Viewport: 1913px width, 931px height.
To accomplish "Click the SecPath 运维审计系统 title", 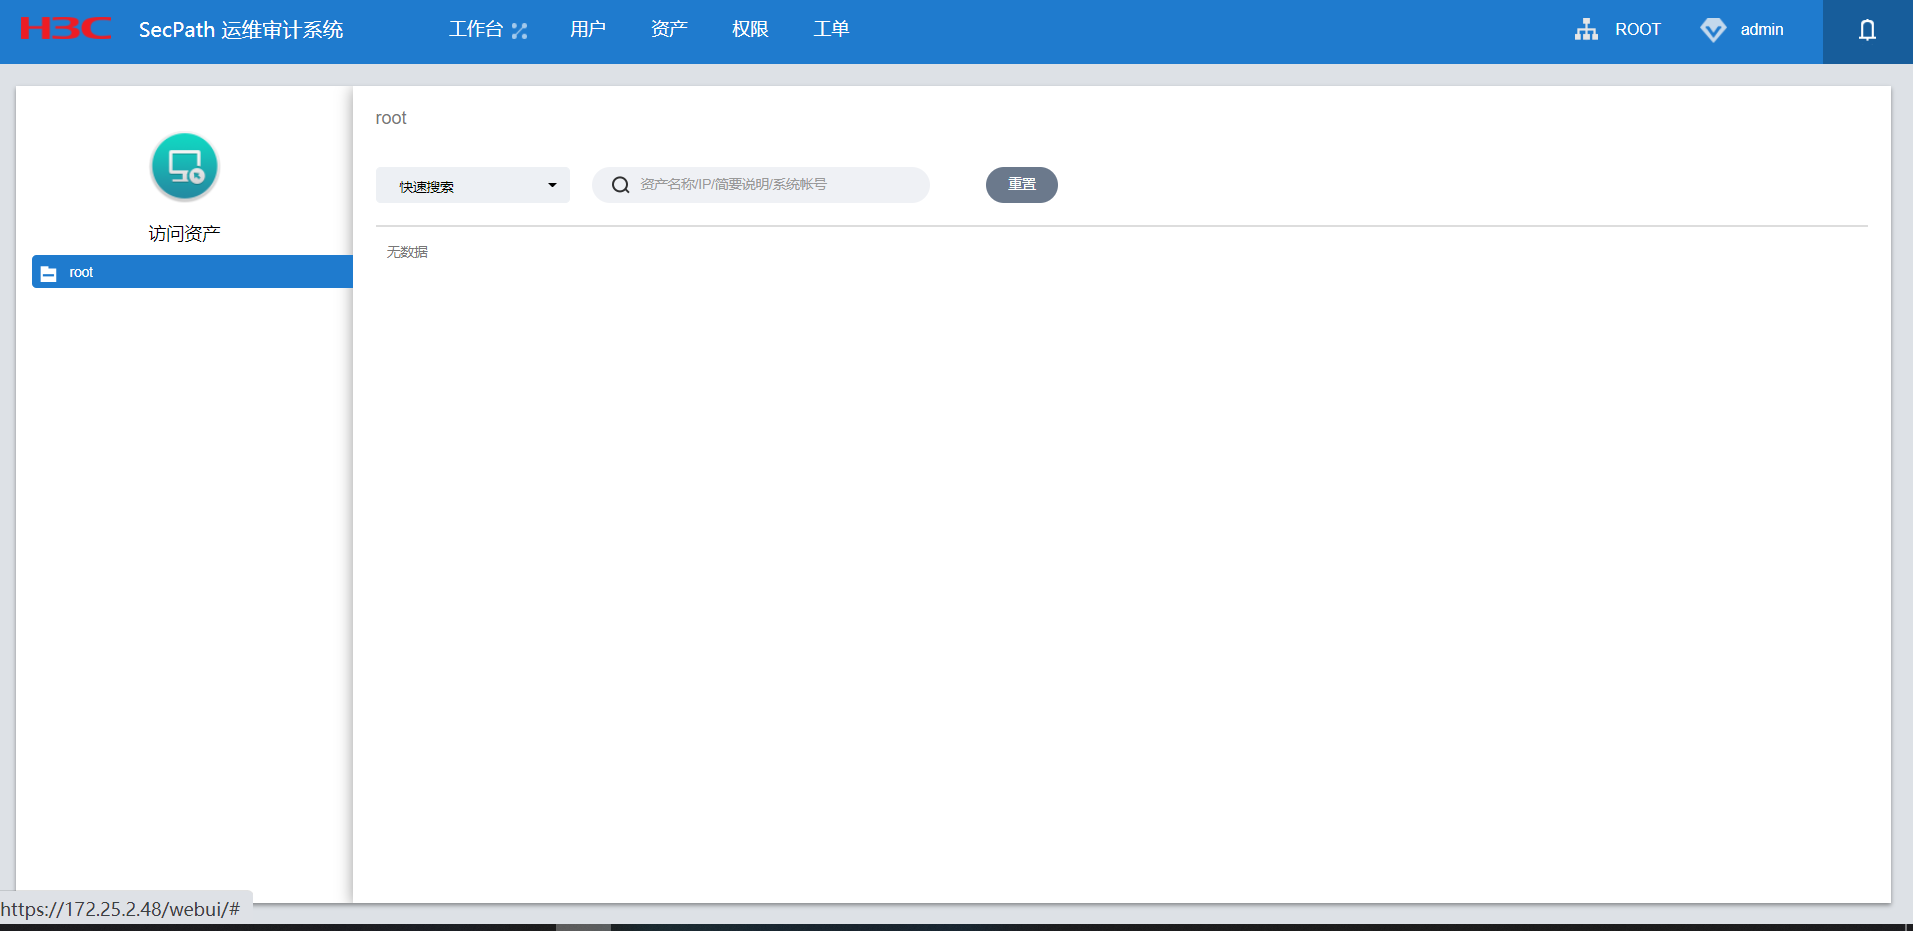I will click(x=241, y=30).
